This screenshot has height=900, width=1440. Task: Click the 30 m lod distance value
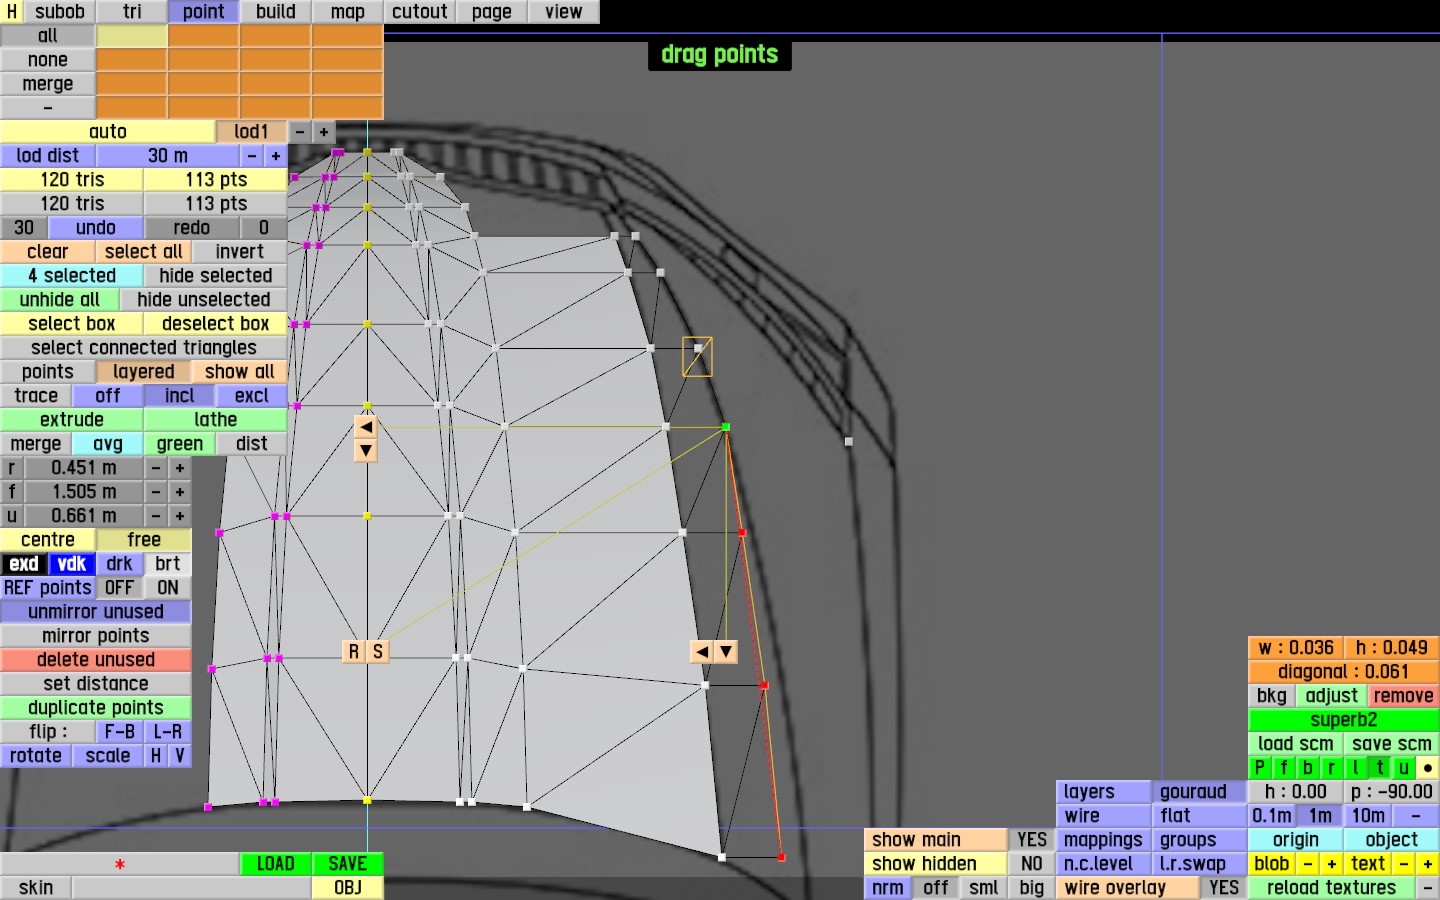(x=168, y=156)
